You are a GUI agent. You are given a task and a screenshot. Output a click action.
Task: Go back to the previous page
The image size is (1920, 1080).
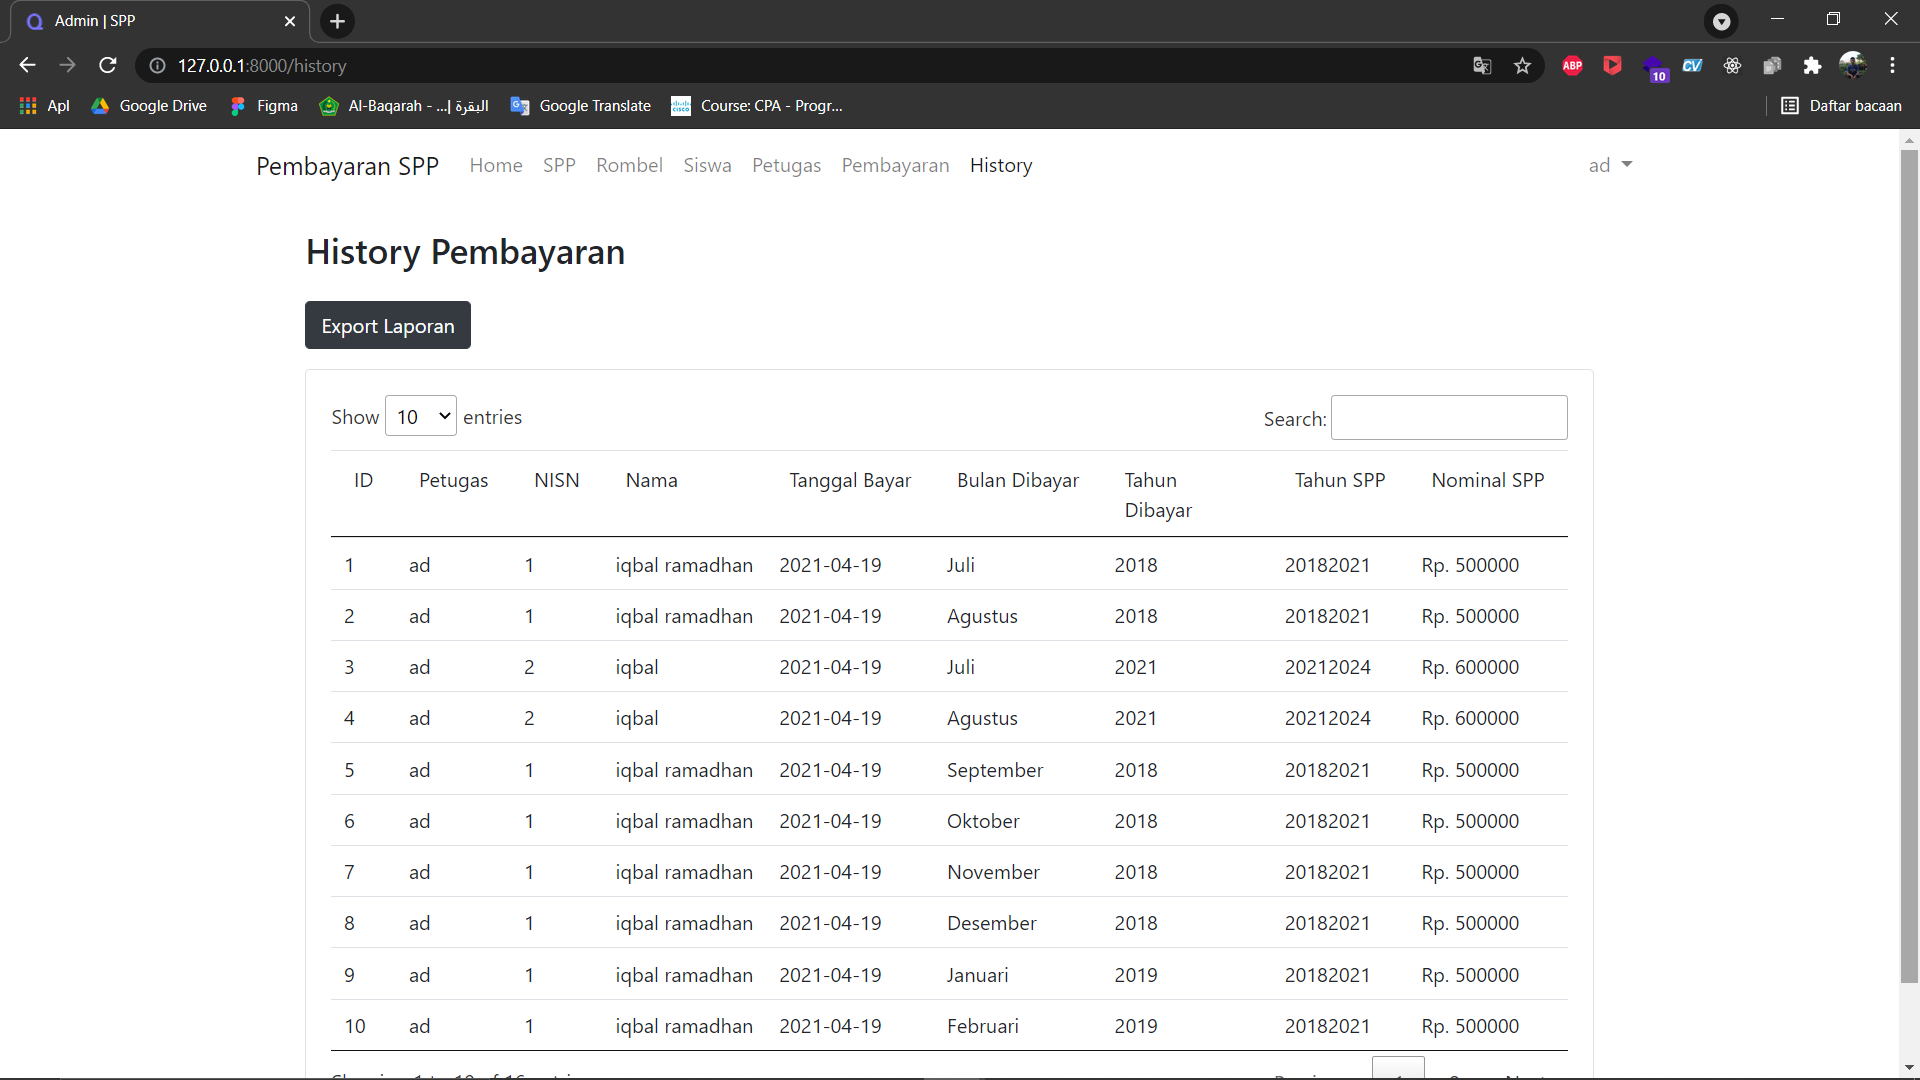pyautogui.click(x=27, y=65)
